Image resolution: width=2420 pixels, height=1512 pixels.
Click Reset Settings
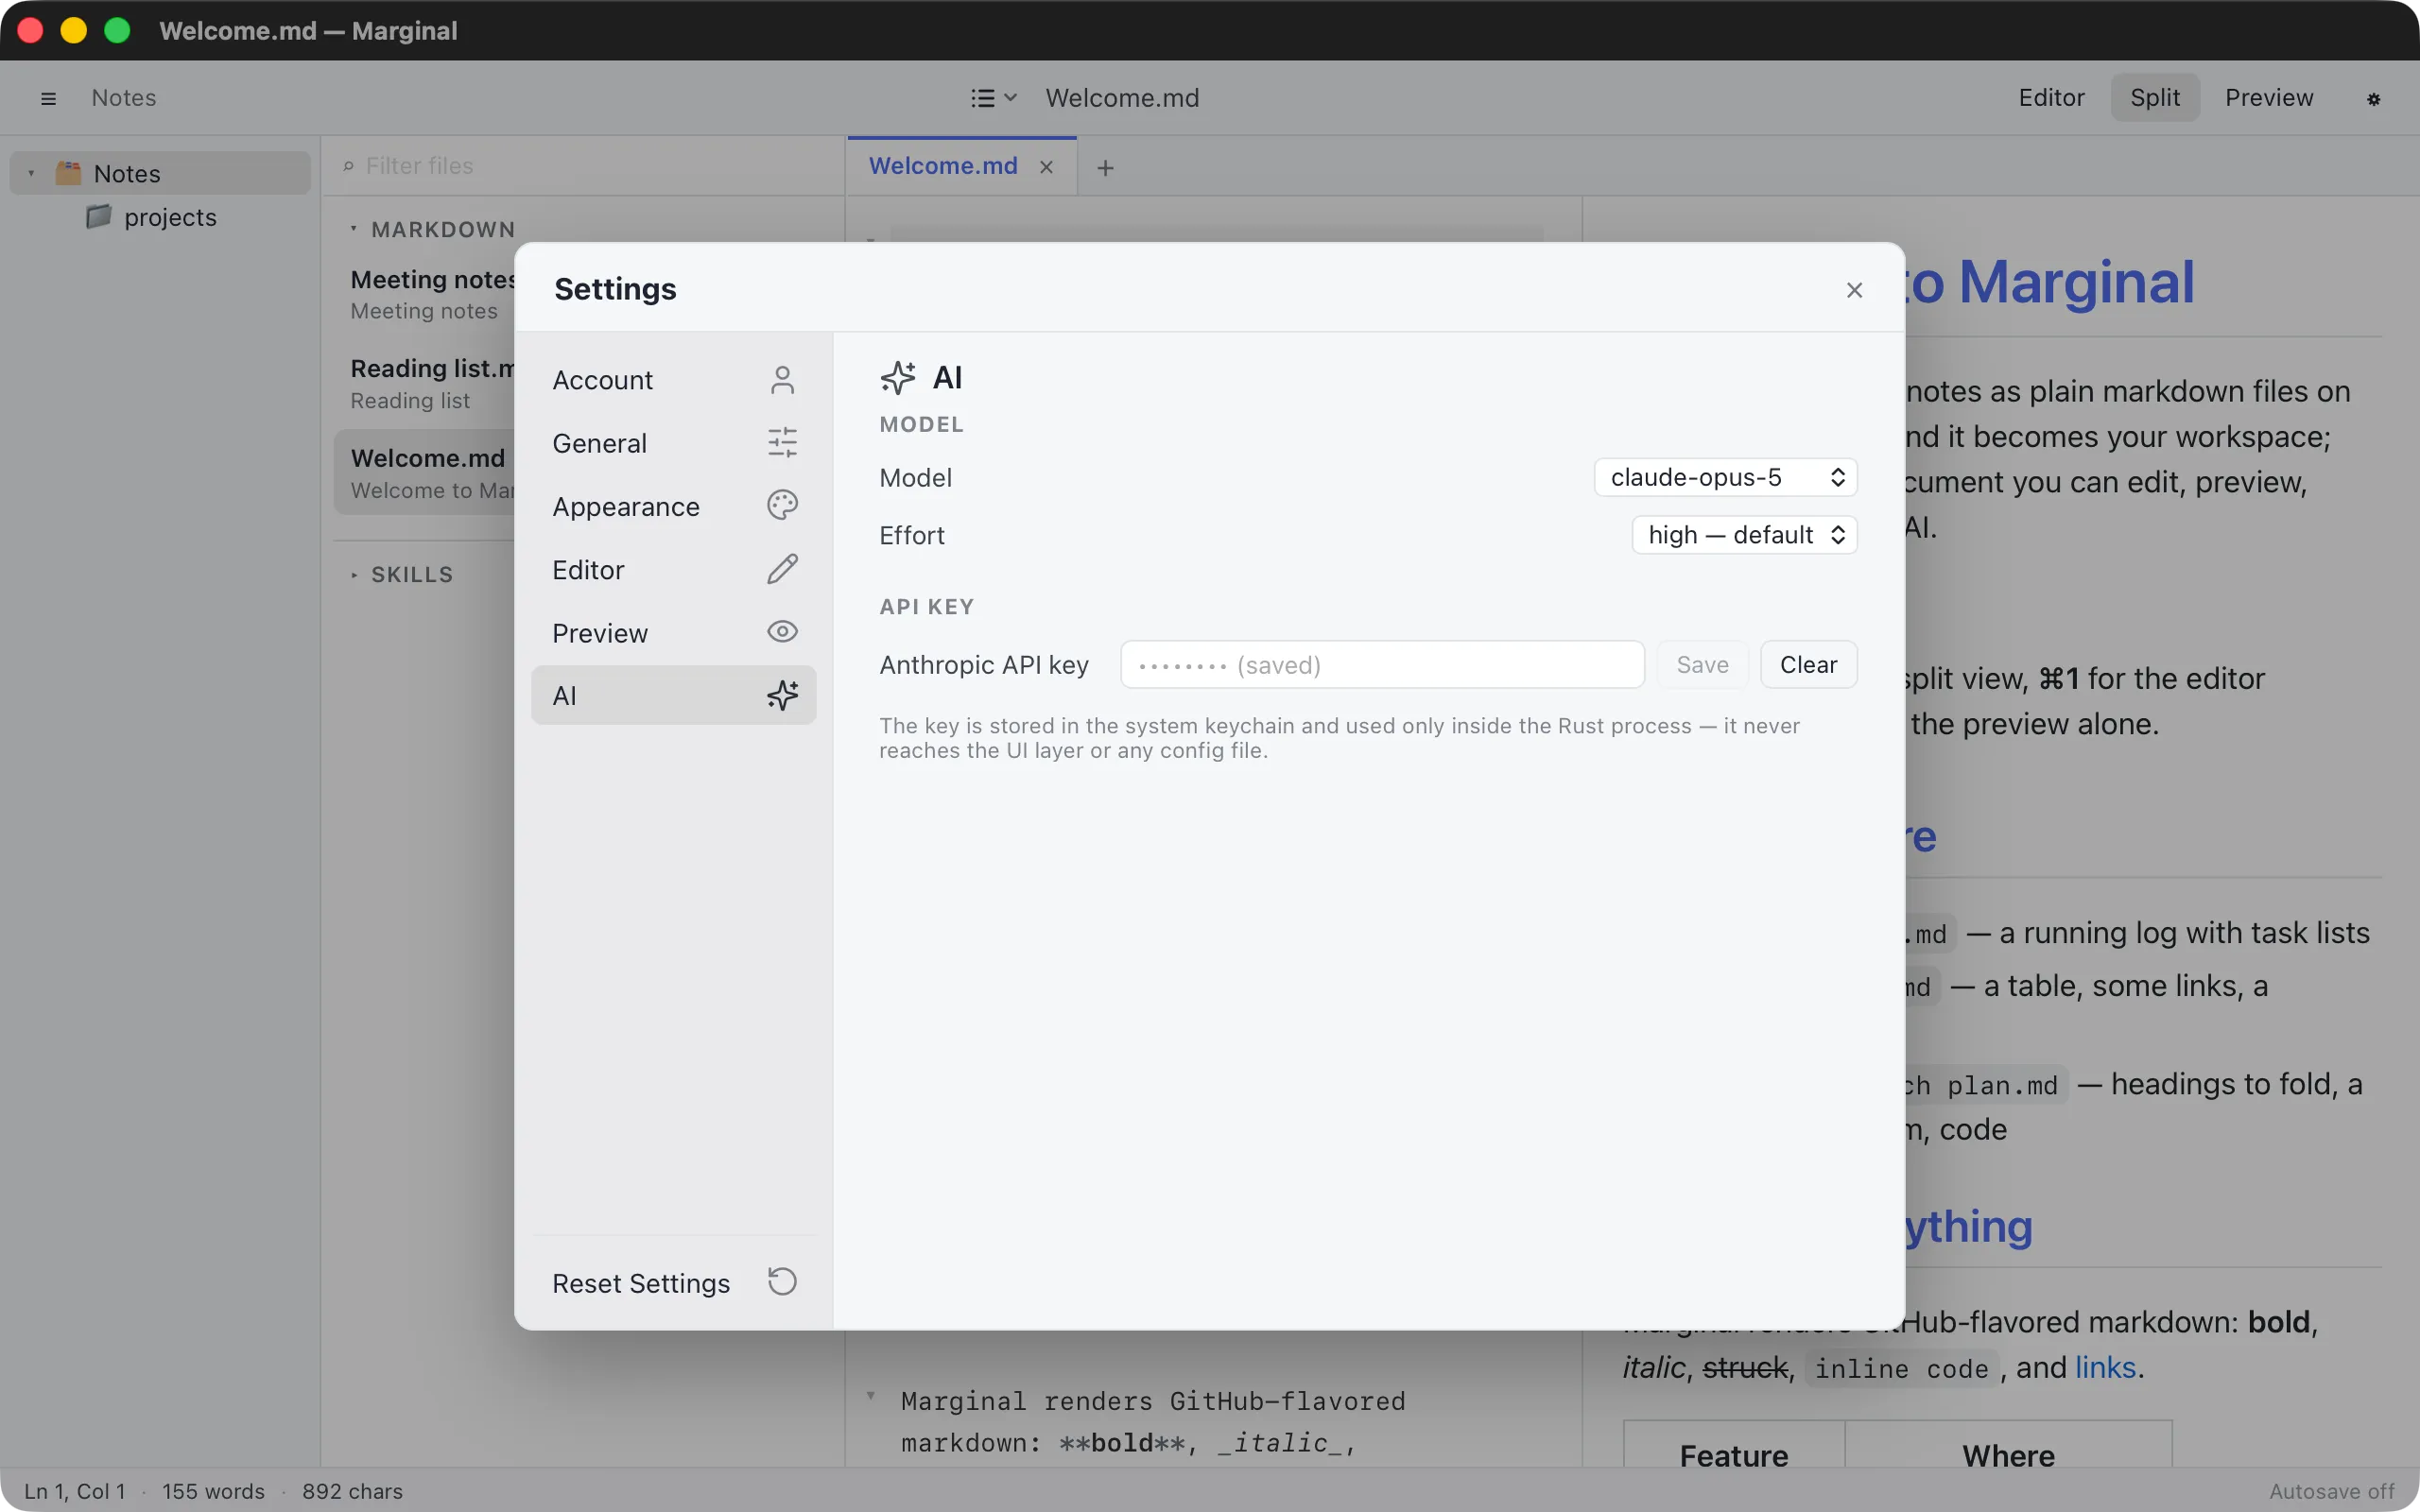[674, 1283]
